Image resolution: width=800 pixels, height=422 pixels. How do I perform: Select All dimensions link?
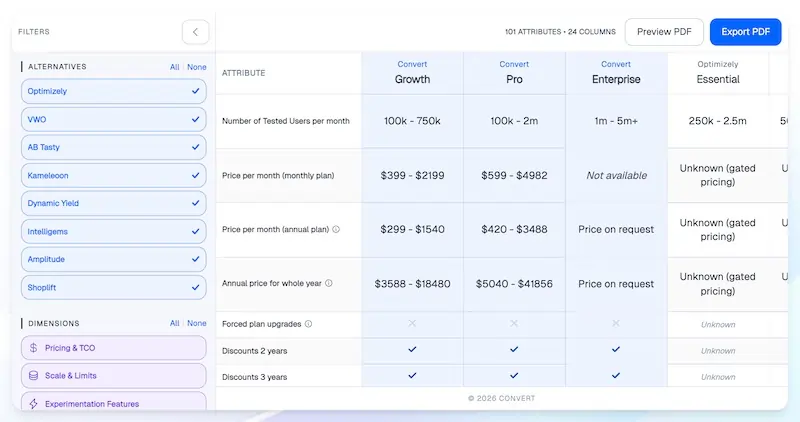click(x=174, y=324)
